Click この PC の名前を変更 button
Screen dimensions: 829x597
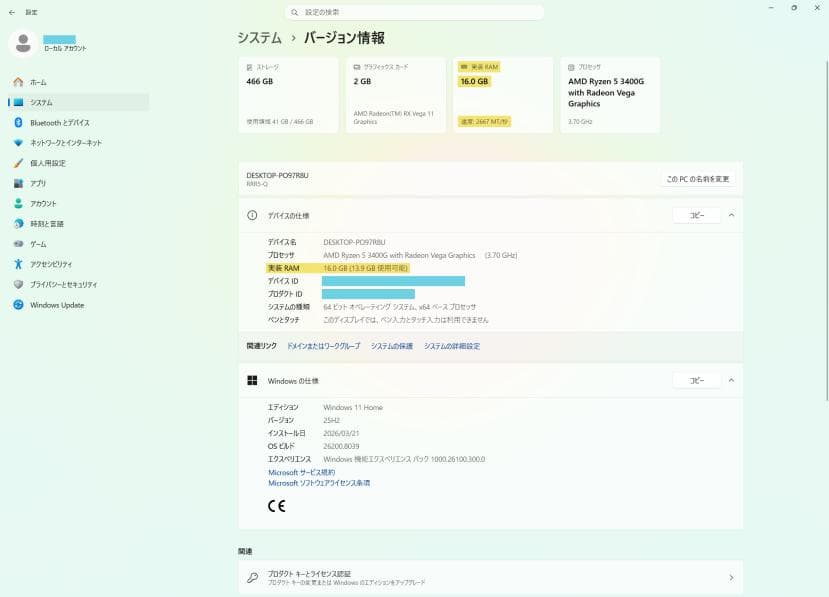698,179
